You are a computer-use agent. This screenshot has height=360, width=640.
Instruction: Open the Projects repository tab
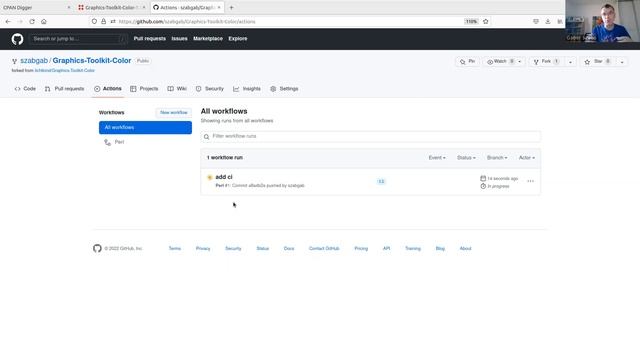pyautogui.click(x=144, y=89)
